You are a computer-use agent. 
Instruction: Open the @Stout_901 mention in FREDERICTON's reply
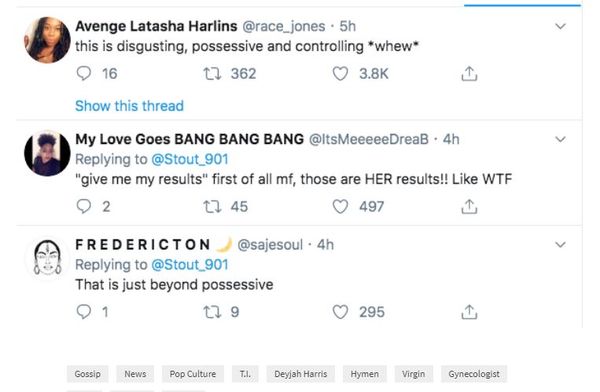190,265
